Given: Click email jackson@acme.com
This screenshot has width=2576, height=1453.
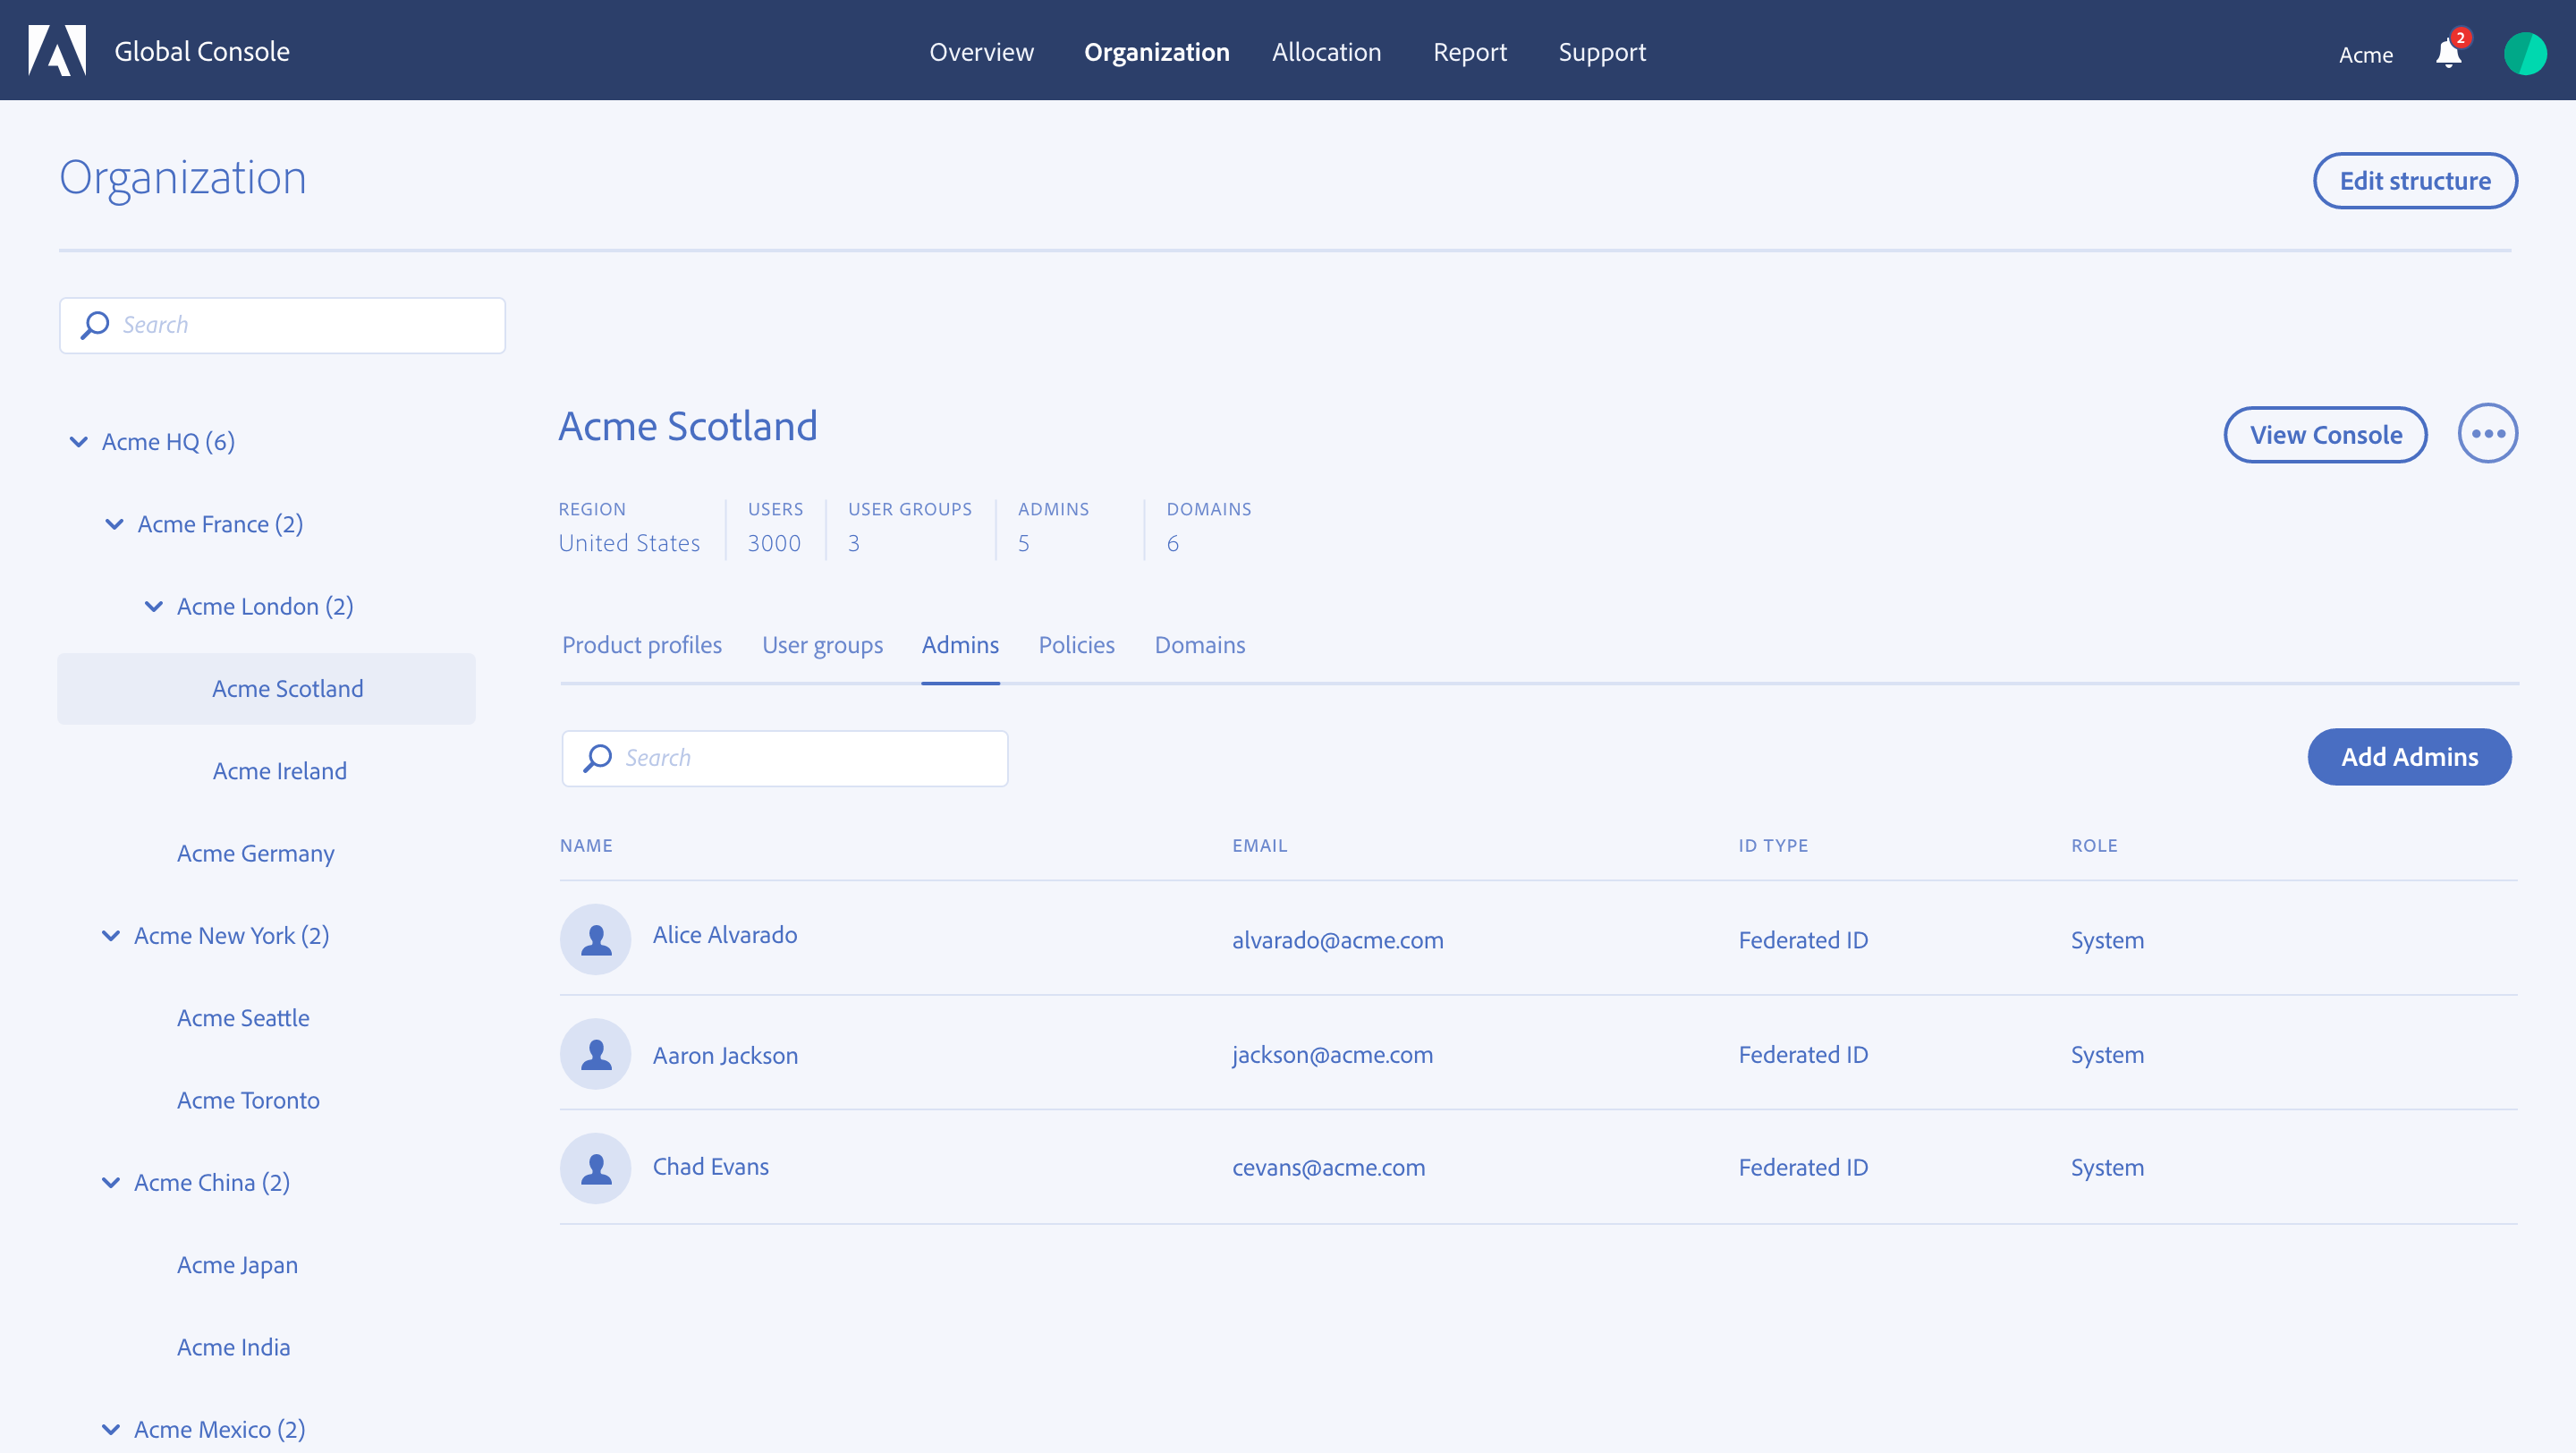Looking at the screenshot, I should click(1332, 1054).
